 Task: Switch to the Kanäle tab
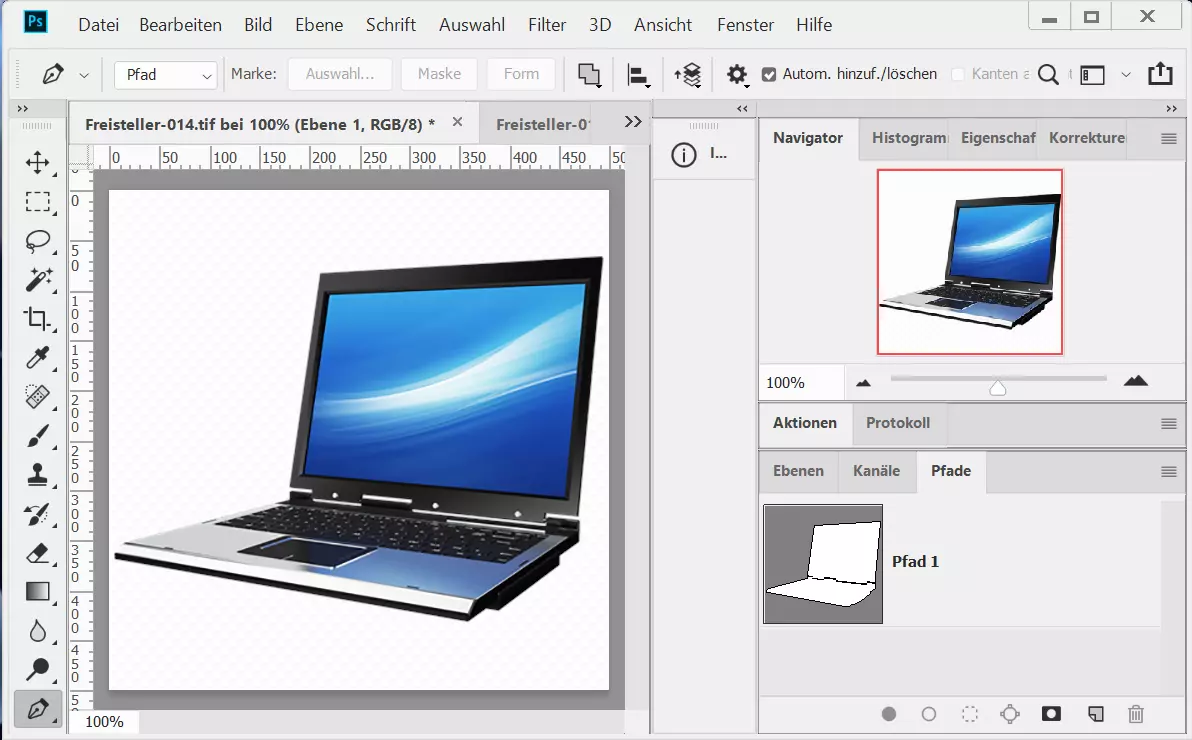(x=877, y=471)
